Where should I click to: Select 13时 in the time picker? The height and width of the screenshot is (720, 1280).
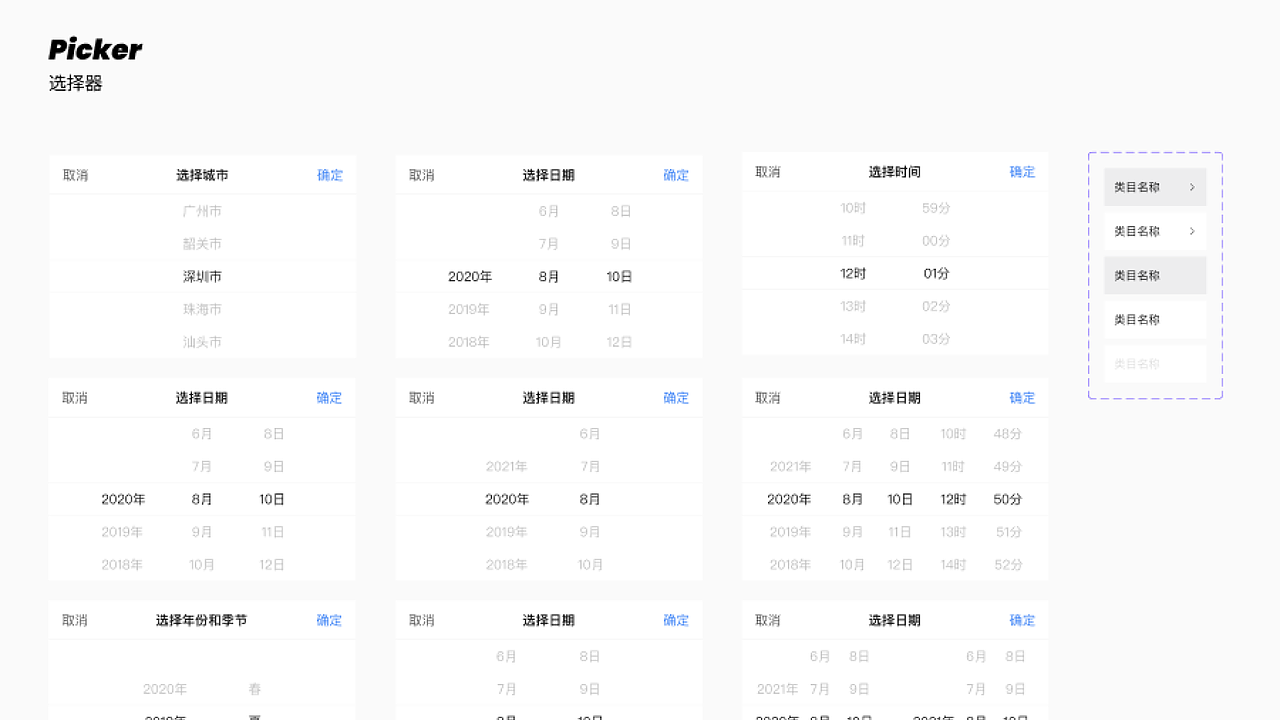(852, 306)
